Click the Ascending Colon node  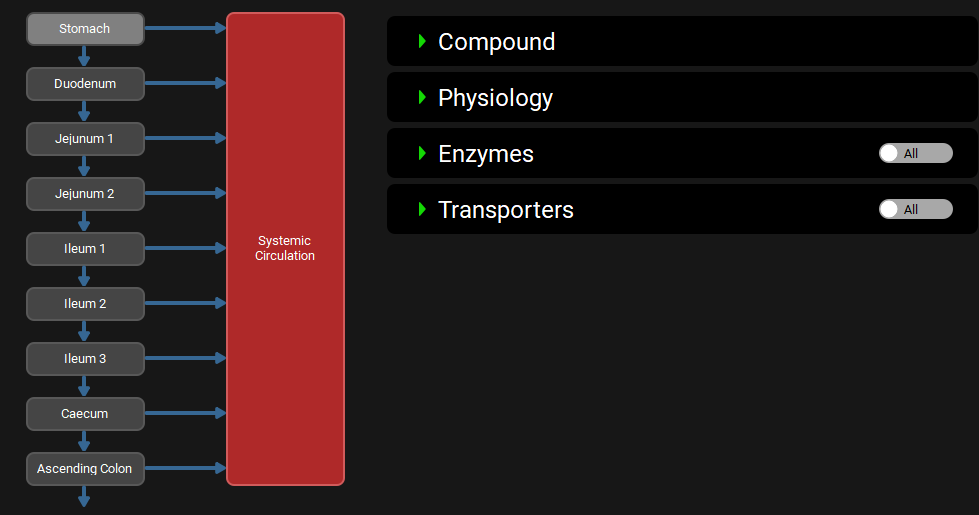(85, 469)
